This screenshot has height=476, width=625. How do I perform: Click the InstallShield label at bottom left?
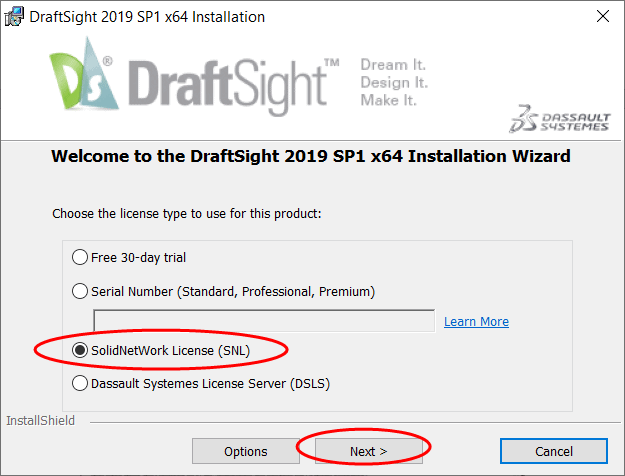pyautogui.click(x=40, y=421)
